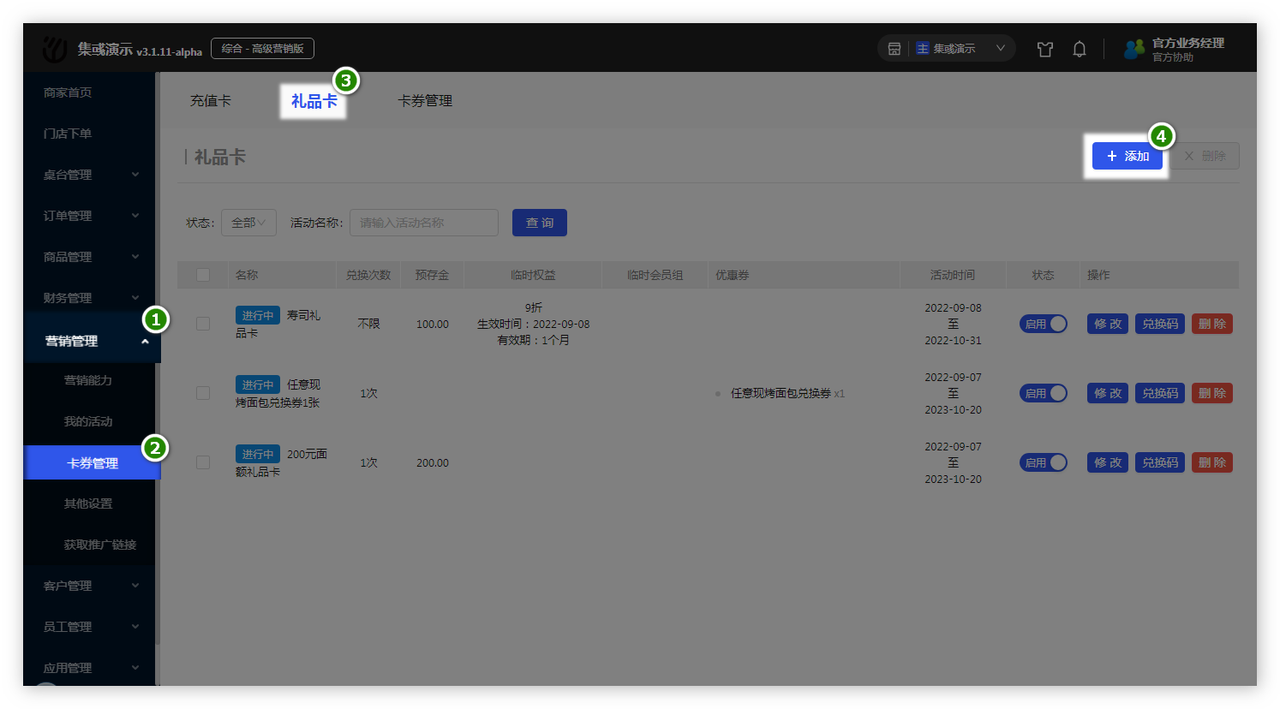
Task: Click the 活动时间 column header
Action: [952, 275]
